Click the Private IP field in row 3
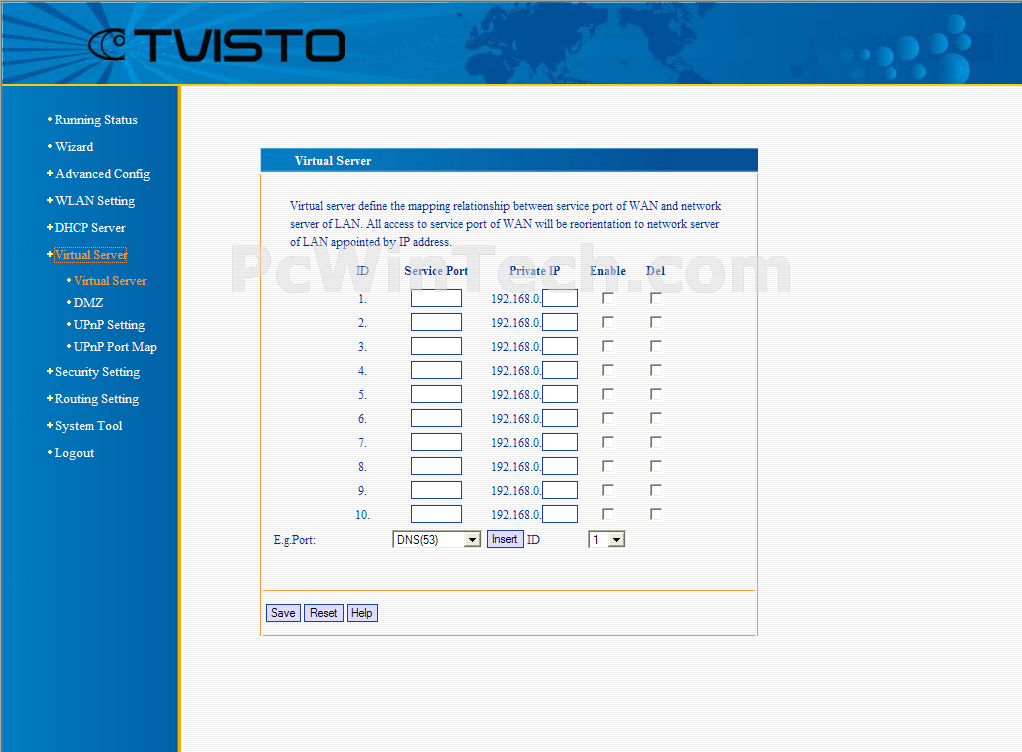Viewport: 1022px width, 752px height. point(560,346)
